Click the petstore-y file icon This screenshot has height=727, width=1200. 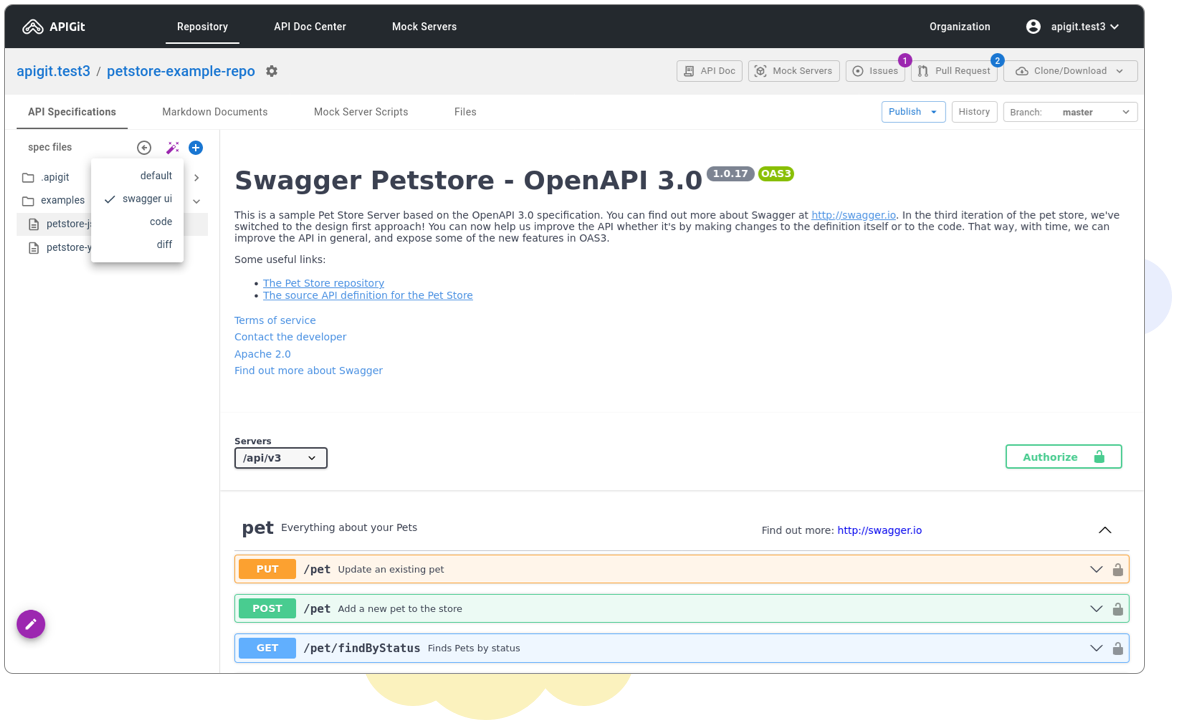click(34, 247)
